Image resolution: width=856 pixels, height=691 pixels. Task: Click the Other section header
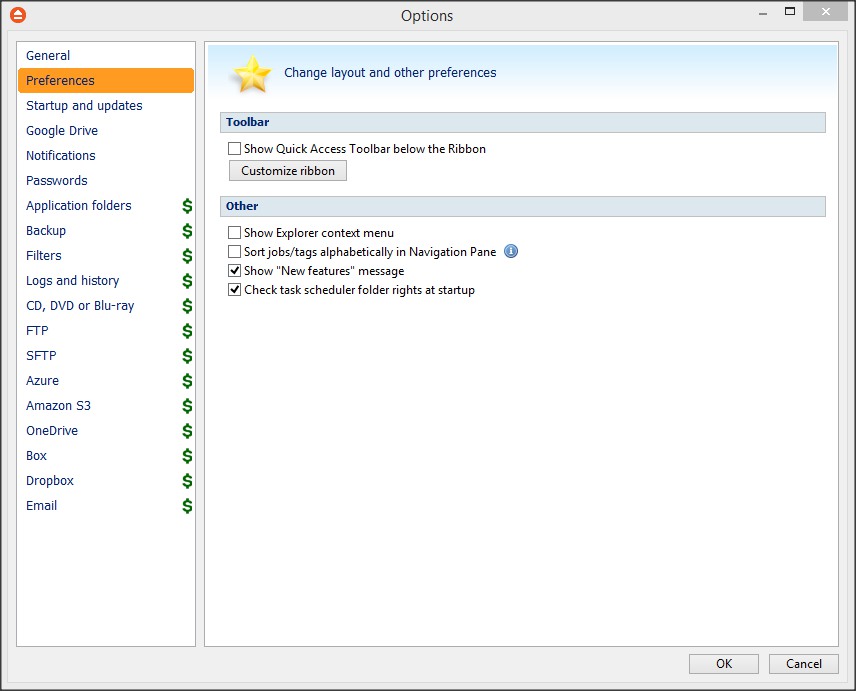522,206
